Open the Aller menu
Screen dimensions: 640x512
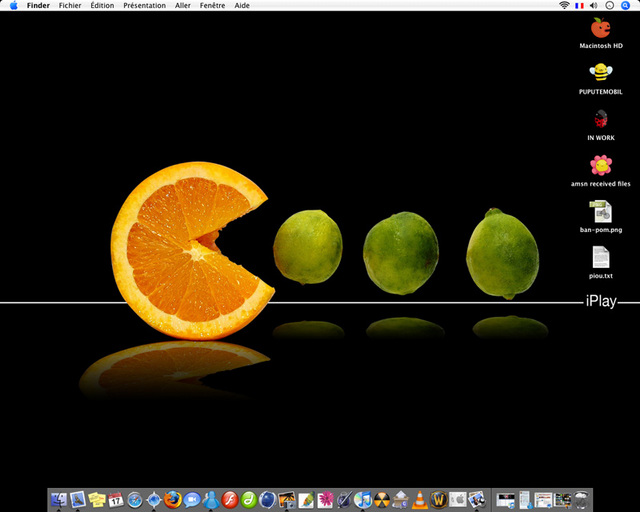click(183, 5)
